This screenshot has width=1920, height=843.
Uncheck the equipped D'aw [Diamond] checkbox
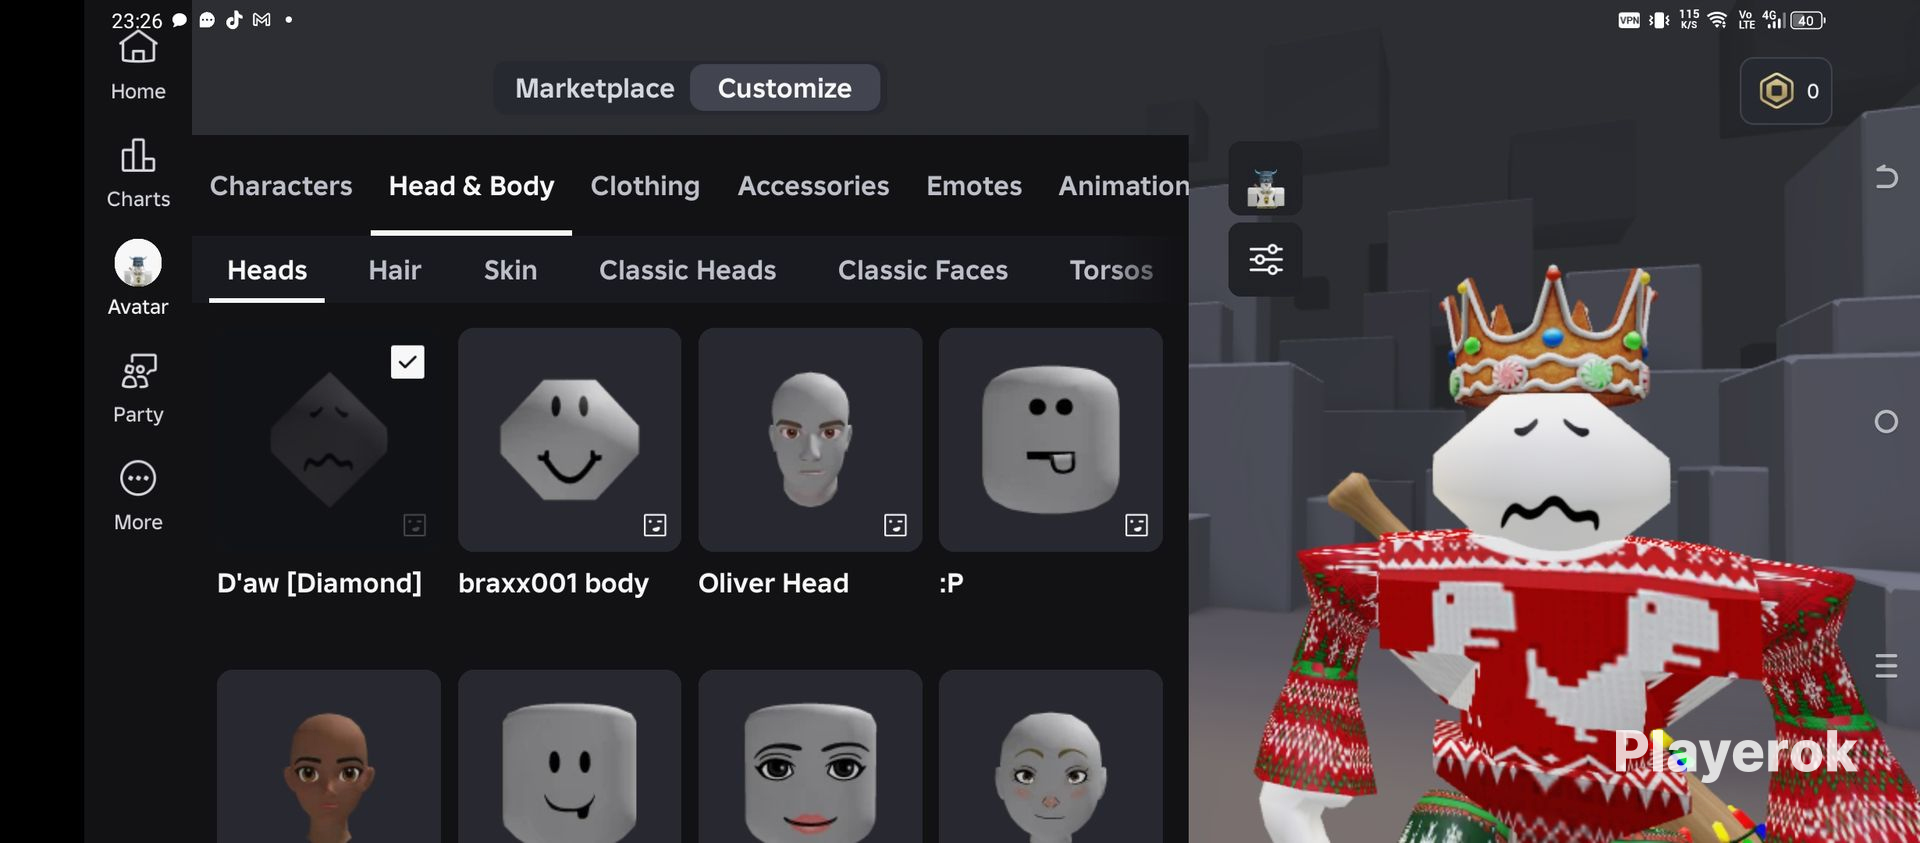point(407,362)
